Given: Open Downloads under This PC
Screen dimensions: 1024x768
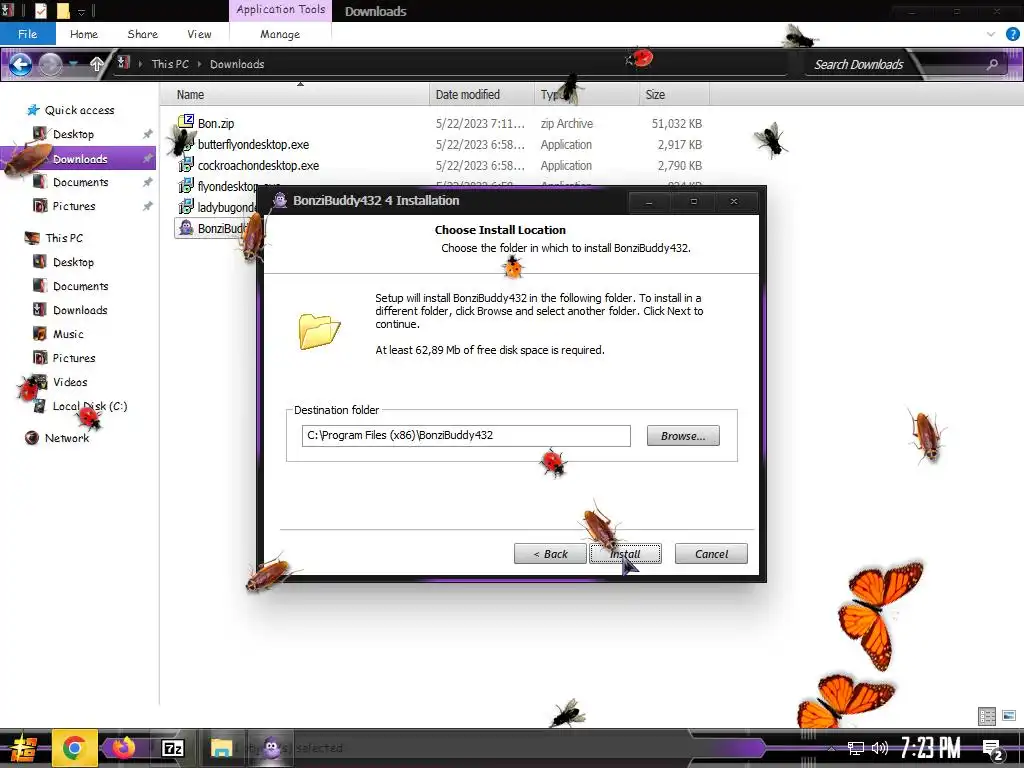Looking at the screenshot, I should (80, 310).
